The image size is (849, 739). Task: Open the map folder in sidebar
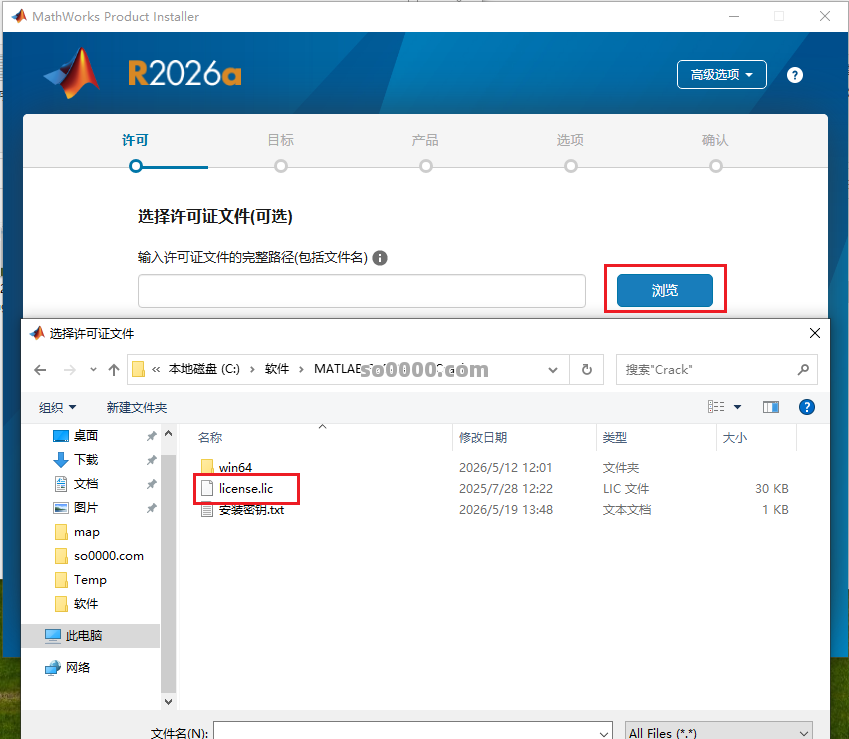(x=87, y=532)
